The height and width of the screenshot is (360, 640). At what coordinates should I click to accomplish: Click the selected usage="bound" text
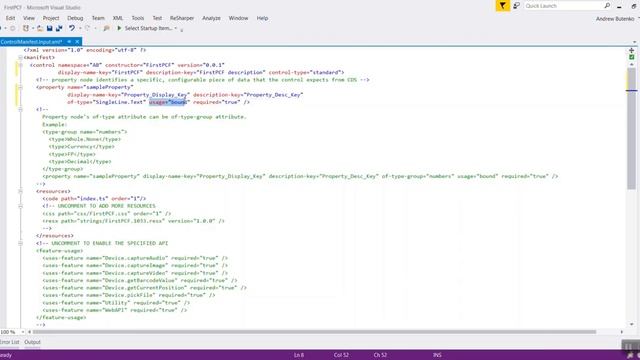[169, 102]
